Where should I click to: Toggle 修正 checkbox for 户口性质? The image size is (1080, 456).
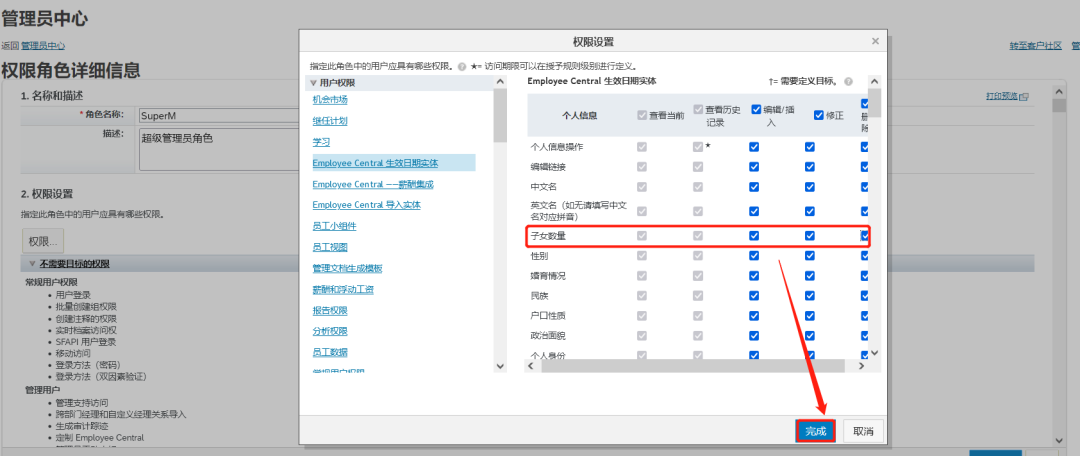coord(810,315)
